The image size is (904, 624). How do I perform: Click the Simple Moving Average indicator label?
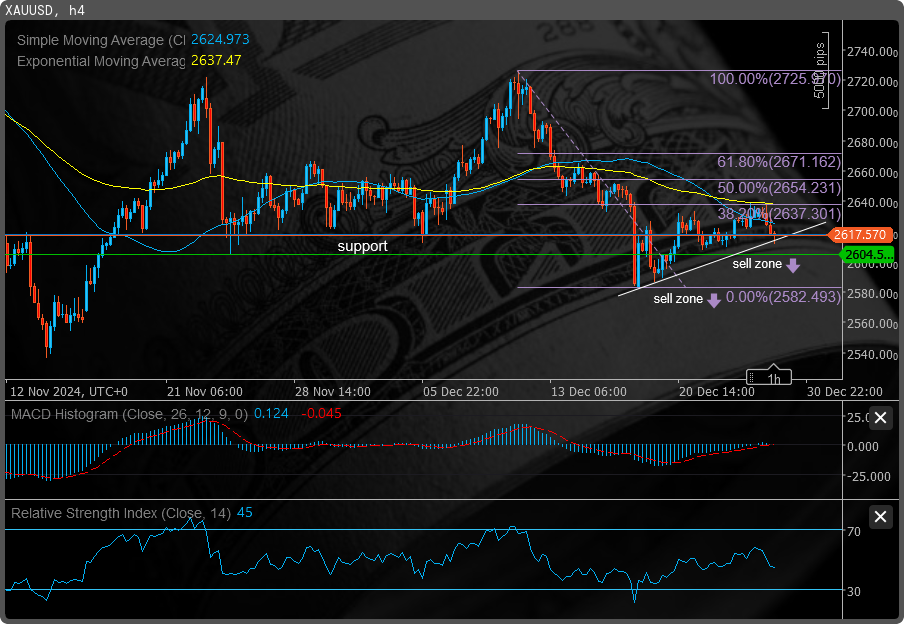tap(101, 40)
